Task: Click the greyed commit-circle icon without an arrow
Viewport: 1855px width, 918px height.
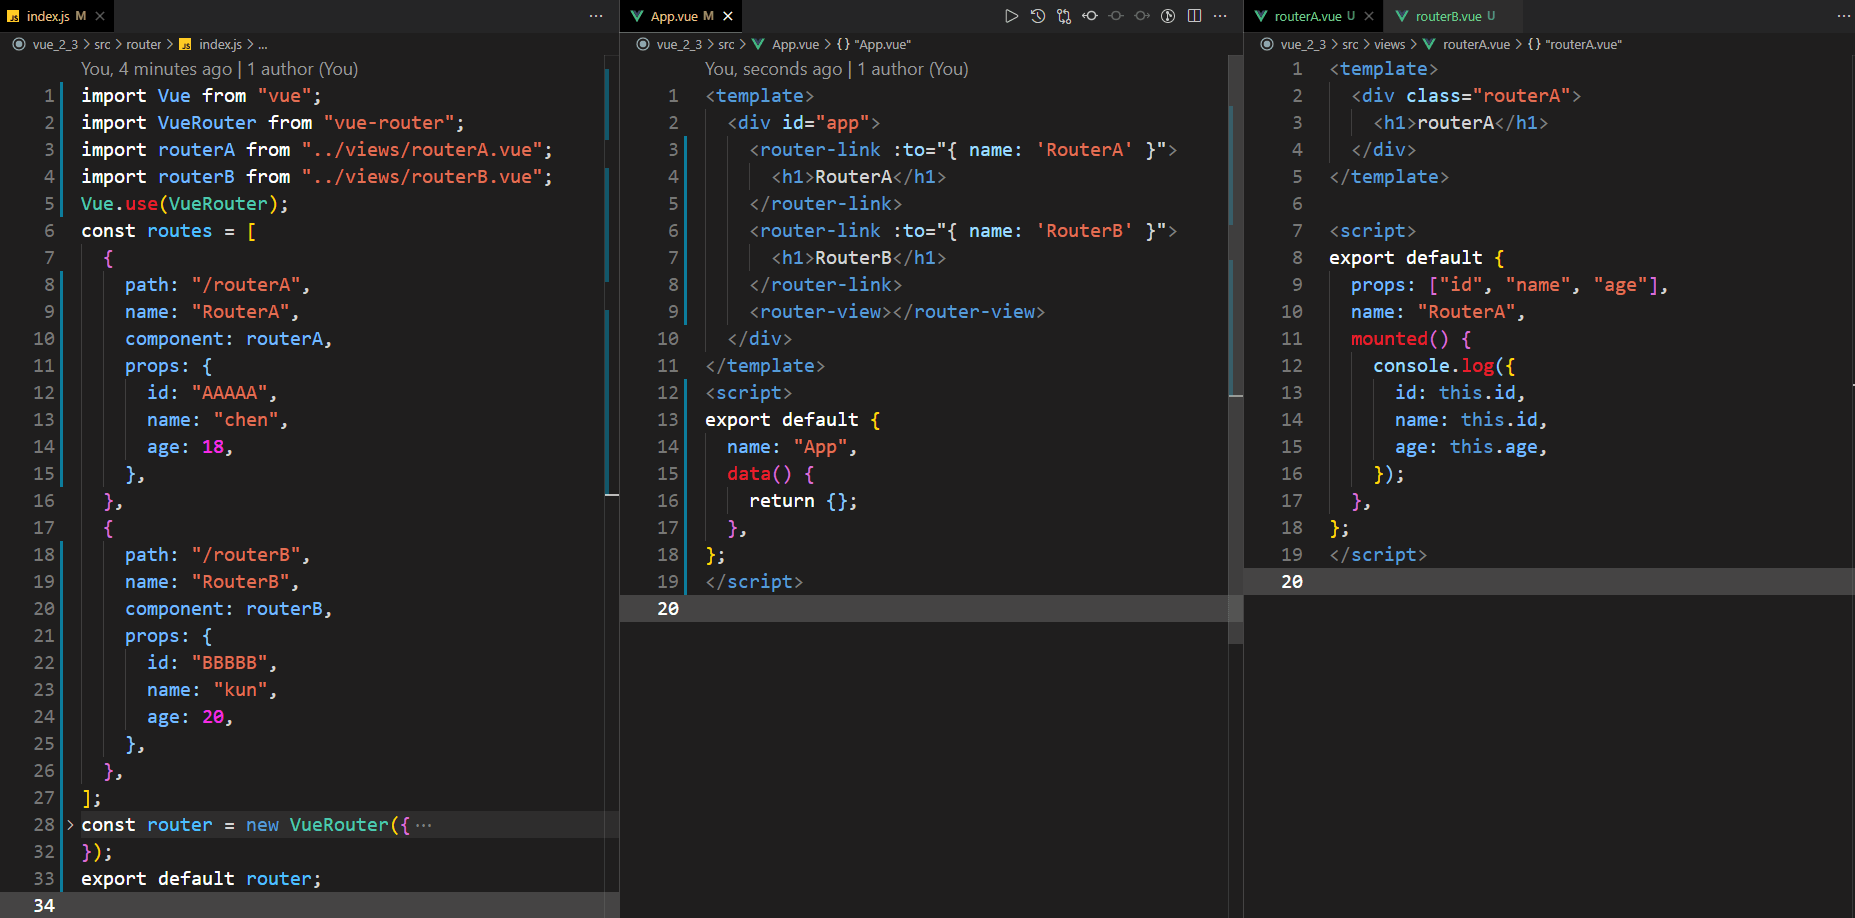Action: pyautogui.click(x=1116, y=16)
